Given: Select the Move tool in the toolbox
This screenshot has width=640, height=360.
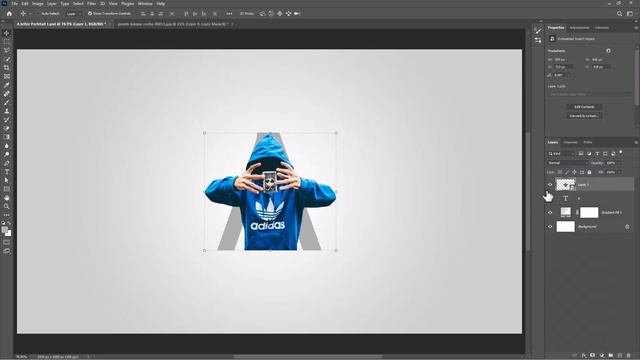Looking at the screenshot, I should coord(7,33).
